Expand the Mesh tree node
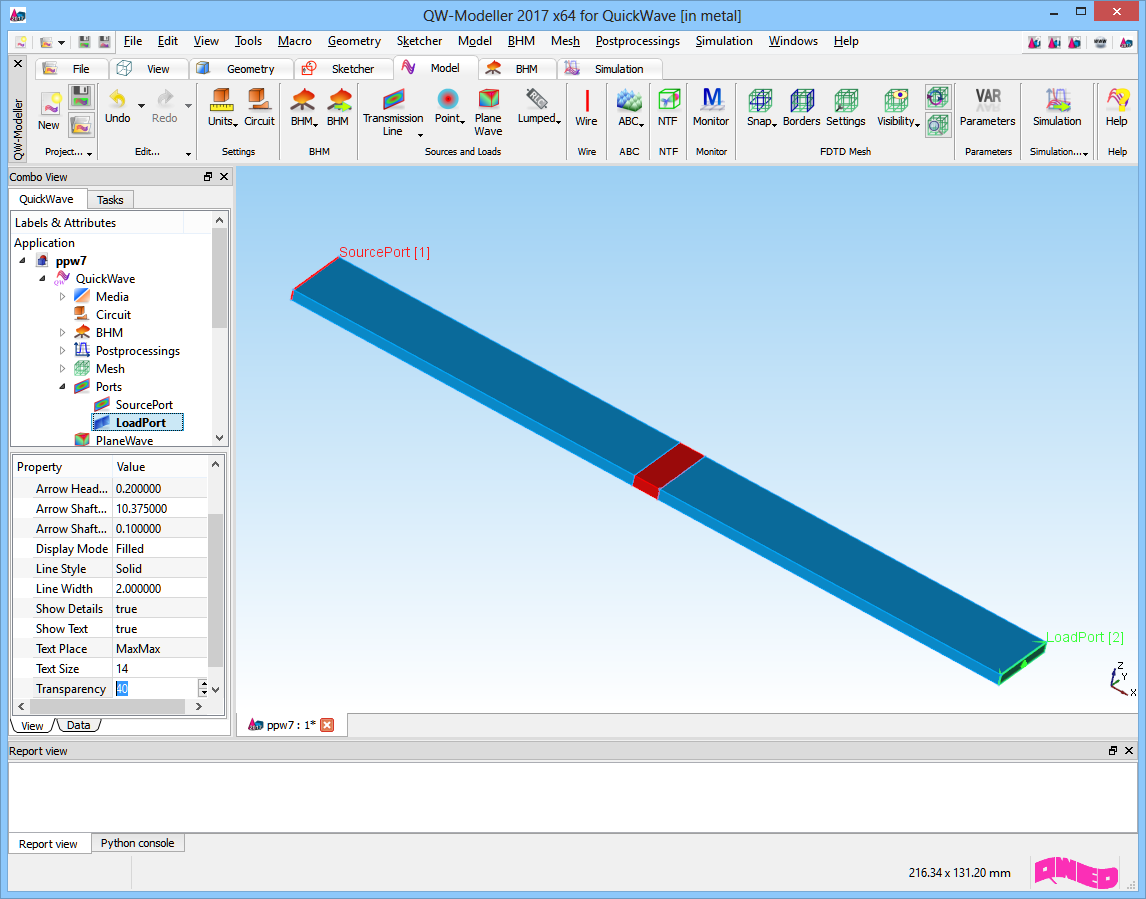This screenshot has height=899, width=1146. pos(62,369)
